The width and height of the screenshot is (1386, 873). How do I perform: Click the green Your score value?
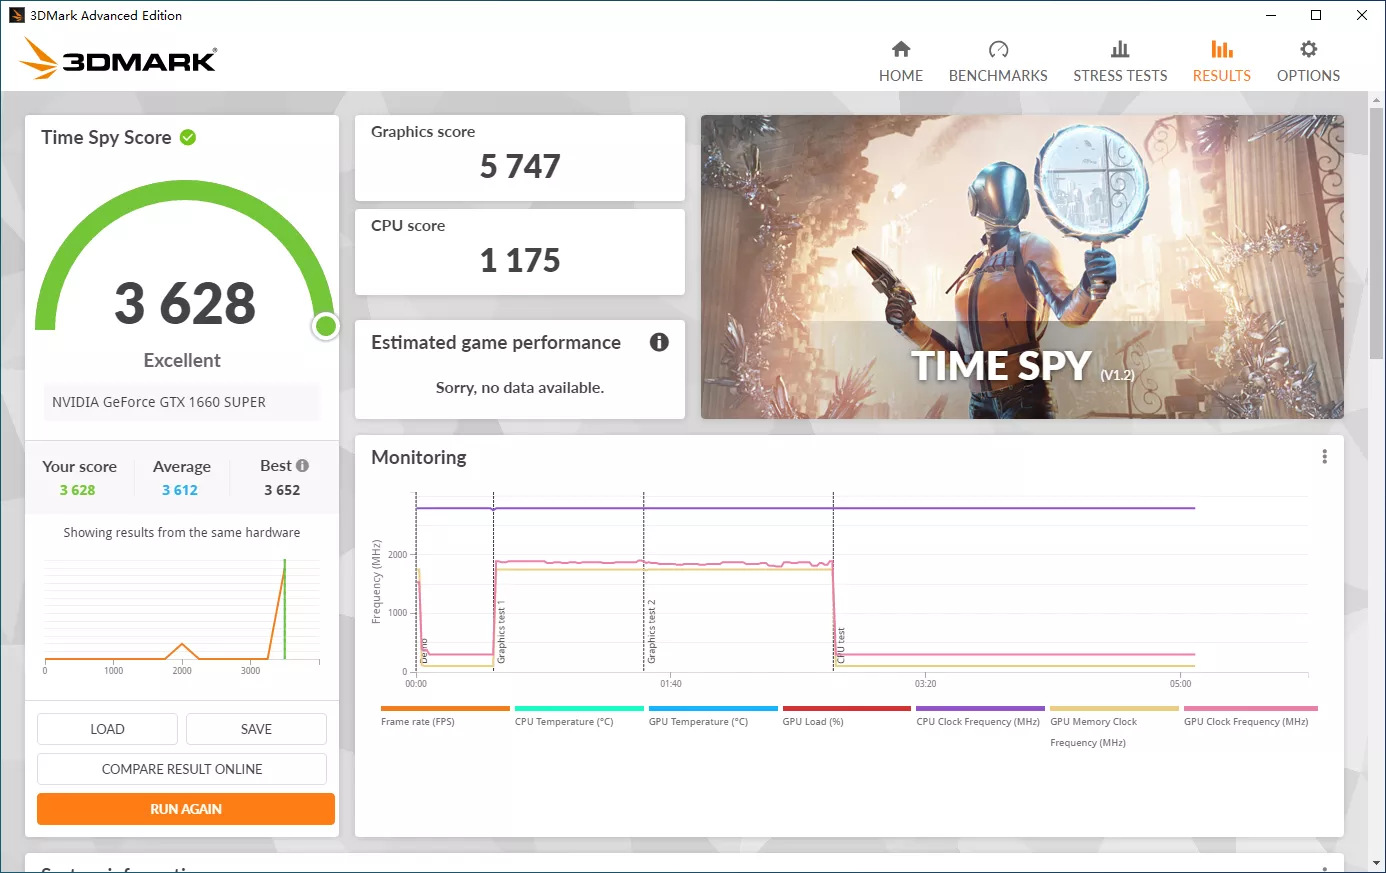click(x=77, y=490)
